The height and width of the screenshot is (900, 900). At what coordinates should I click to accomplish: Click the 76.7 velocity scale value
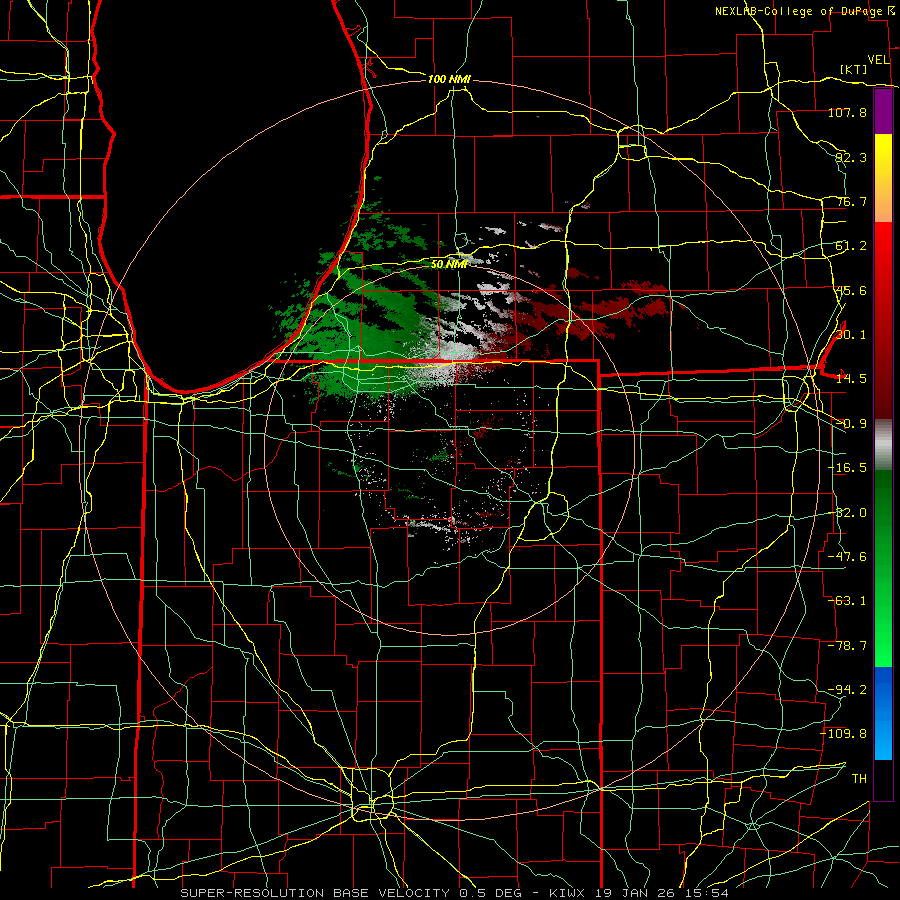click(x=851, y=201)
